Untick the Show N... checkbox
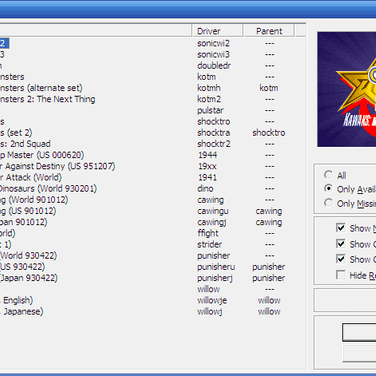The height and width of the screenshot is (376, 376). pyautogui.click(x=341, y=228)
